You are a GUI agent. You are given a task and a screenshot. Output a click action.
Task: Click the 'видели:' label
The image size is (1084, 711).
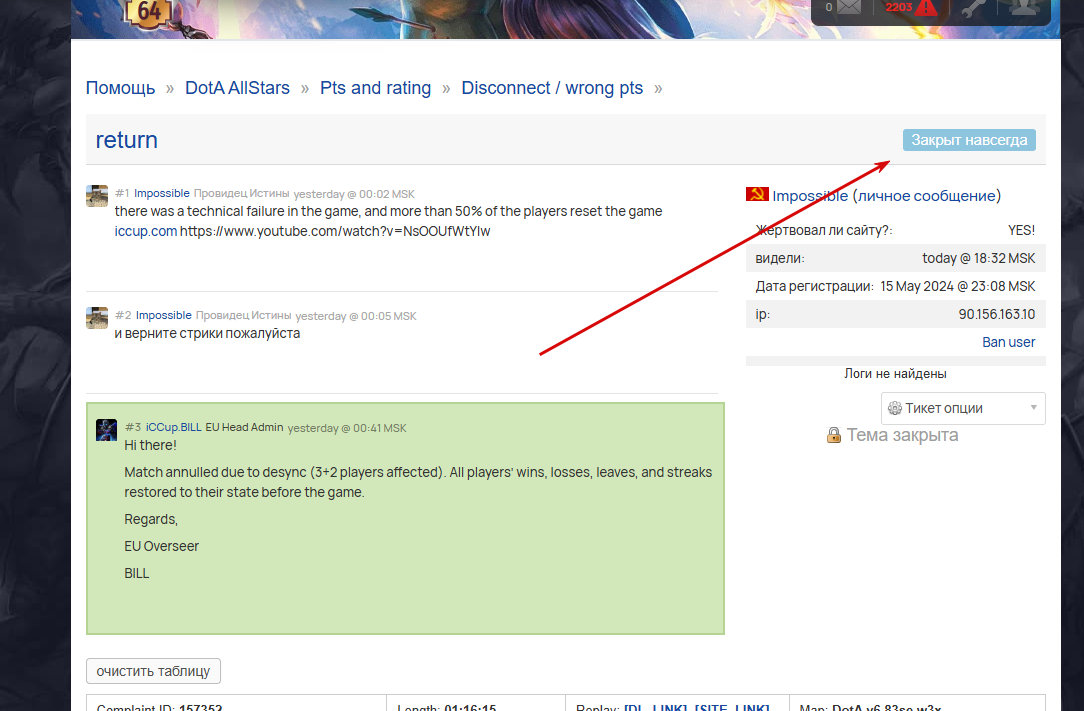click(x=780, y=258)
